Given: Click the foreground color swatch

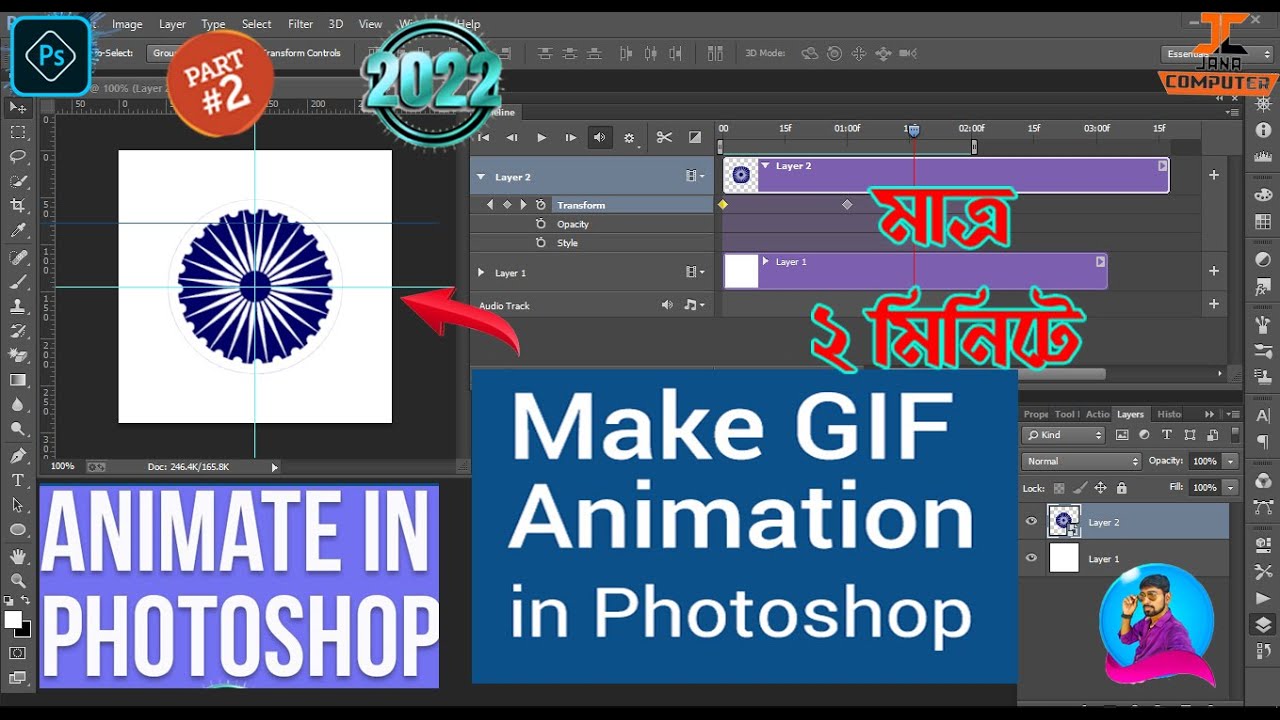Looking at the screenshot, I should (x=13, y=620).
